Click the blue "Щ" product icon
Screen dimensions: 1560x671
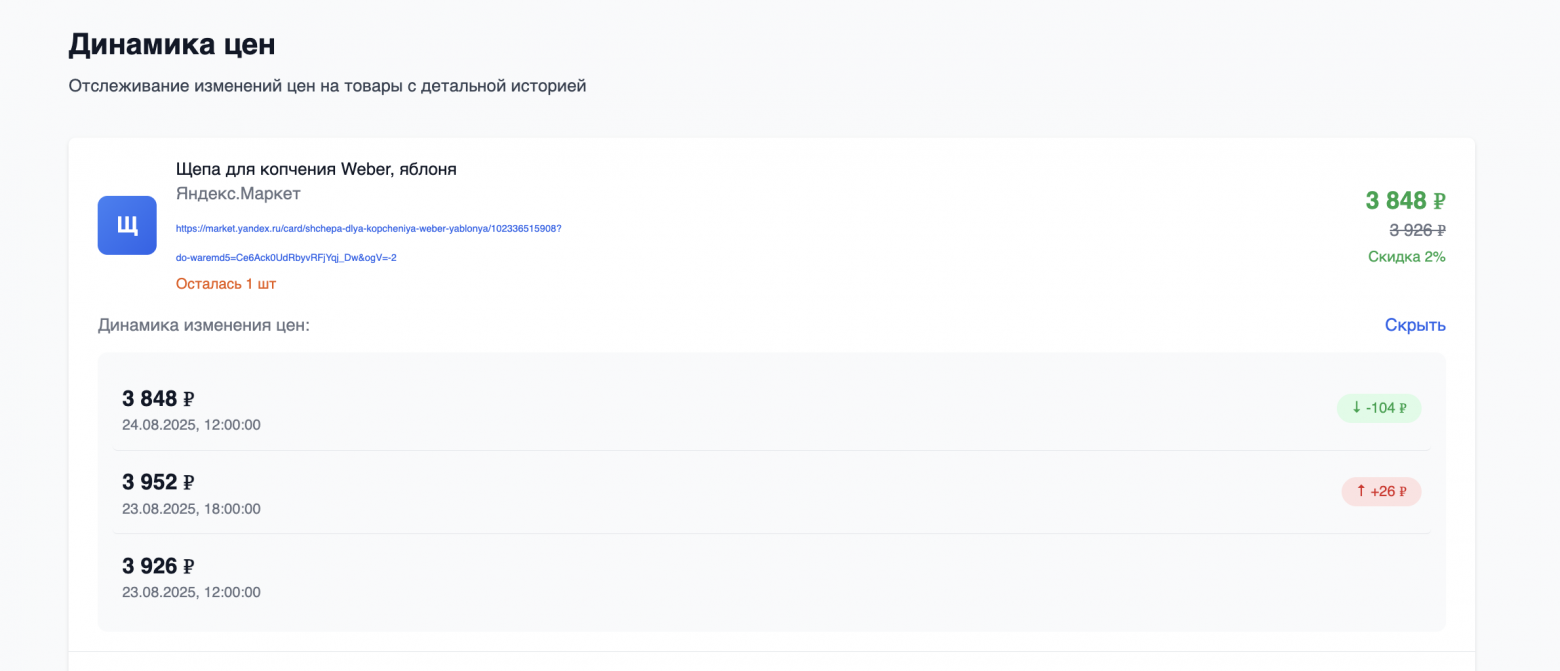click(x=127, y=225)
